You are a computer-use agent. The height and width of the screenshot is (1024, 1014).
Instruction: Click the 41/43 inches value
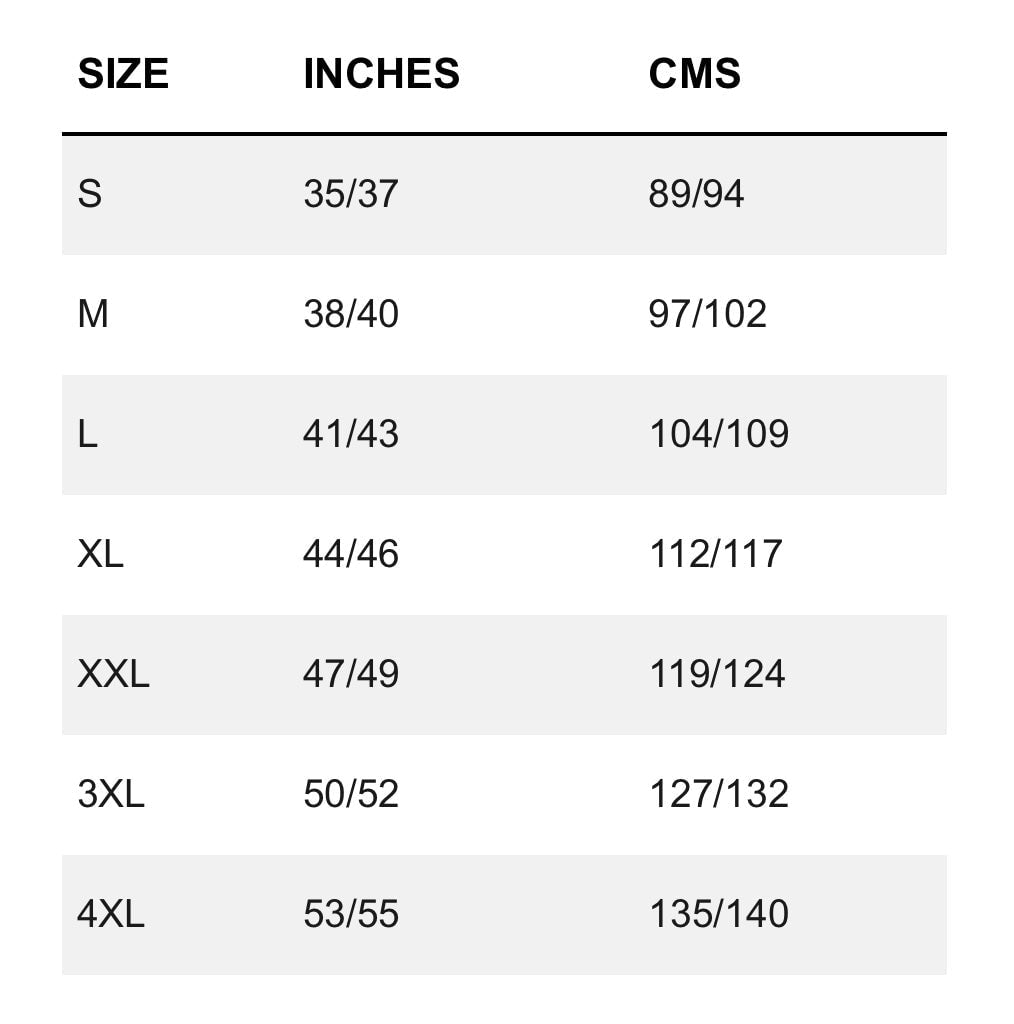coord(350,434)
